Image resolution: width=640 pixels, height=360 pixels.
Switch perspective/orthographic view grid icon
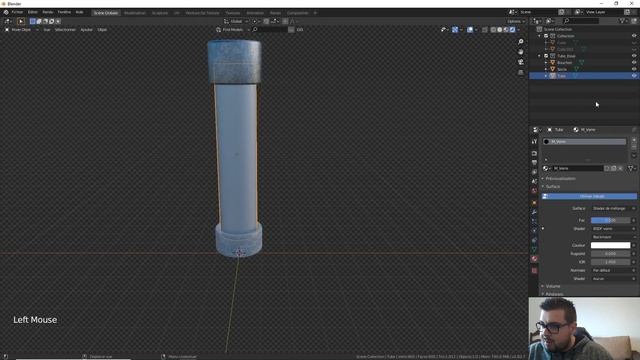[520, 73]
